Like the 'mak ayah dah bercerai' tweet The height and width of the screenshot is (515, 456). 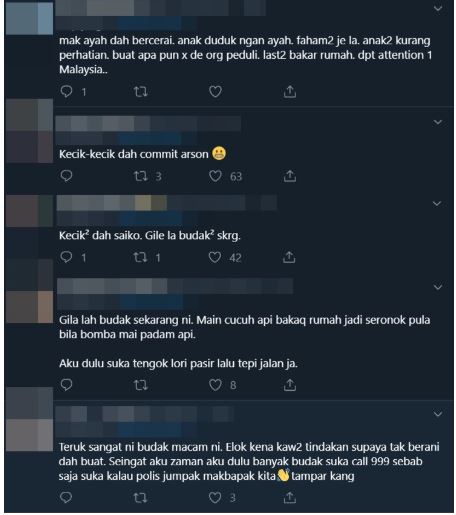[x=215, y=91]
